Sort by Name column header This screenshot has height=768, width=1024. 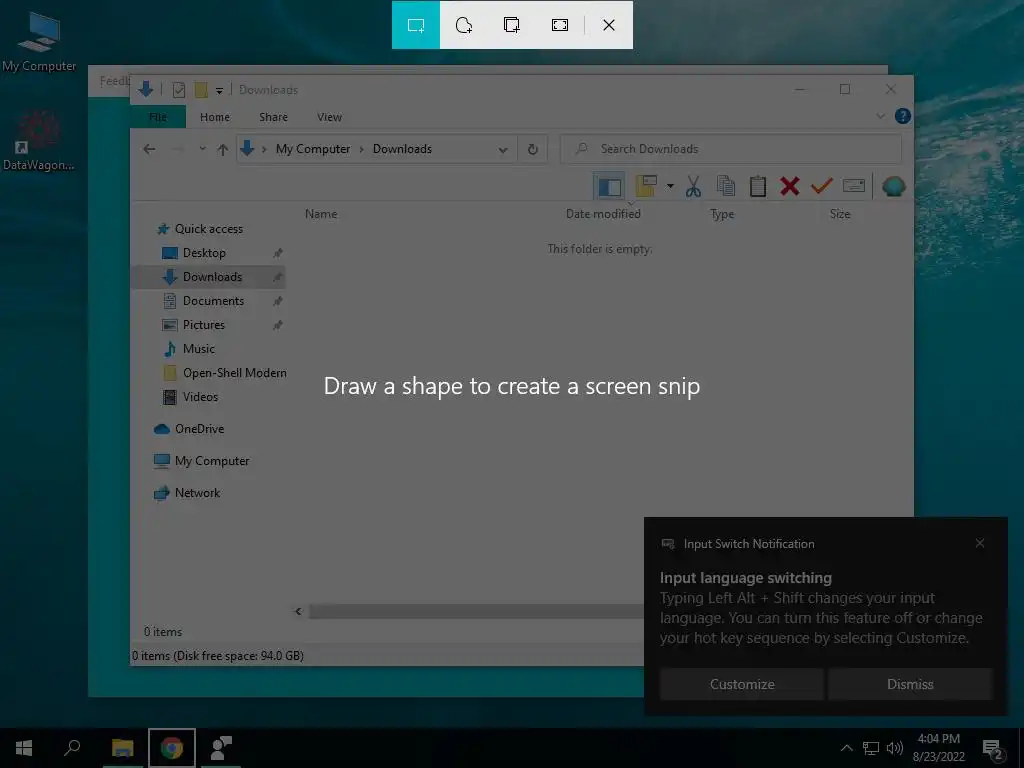tap(321, 214)
